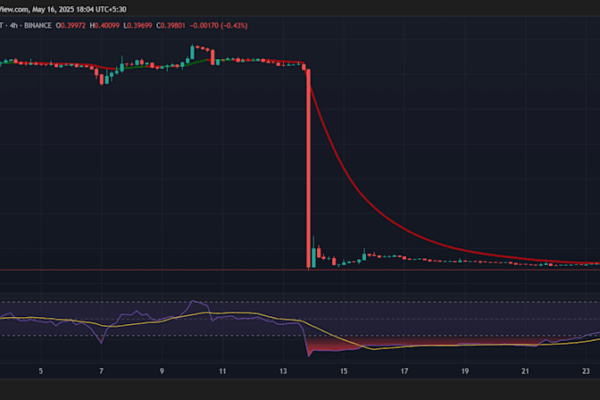Click the 4h timeframe label

[x=14, y=26]
